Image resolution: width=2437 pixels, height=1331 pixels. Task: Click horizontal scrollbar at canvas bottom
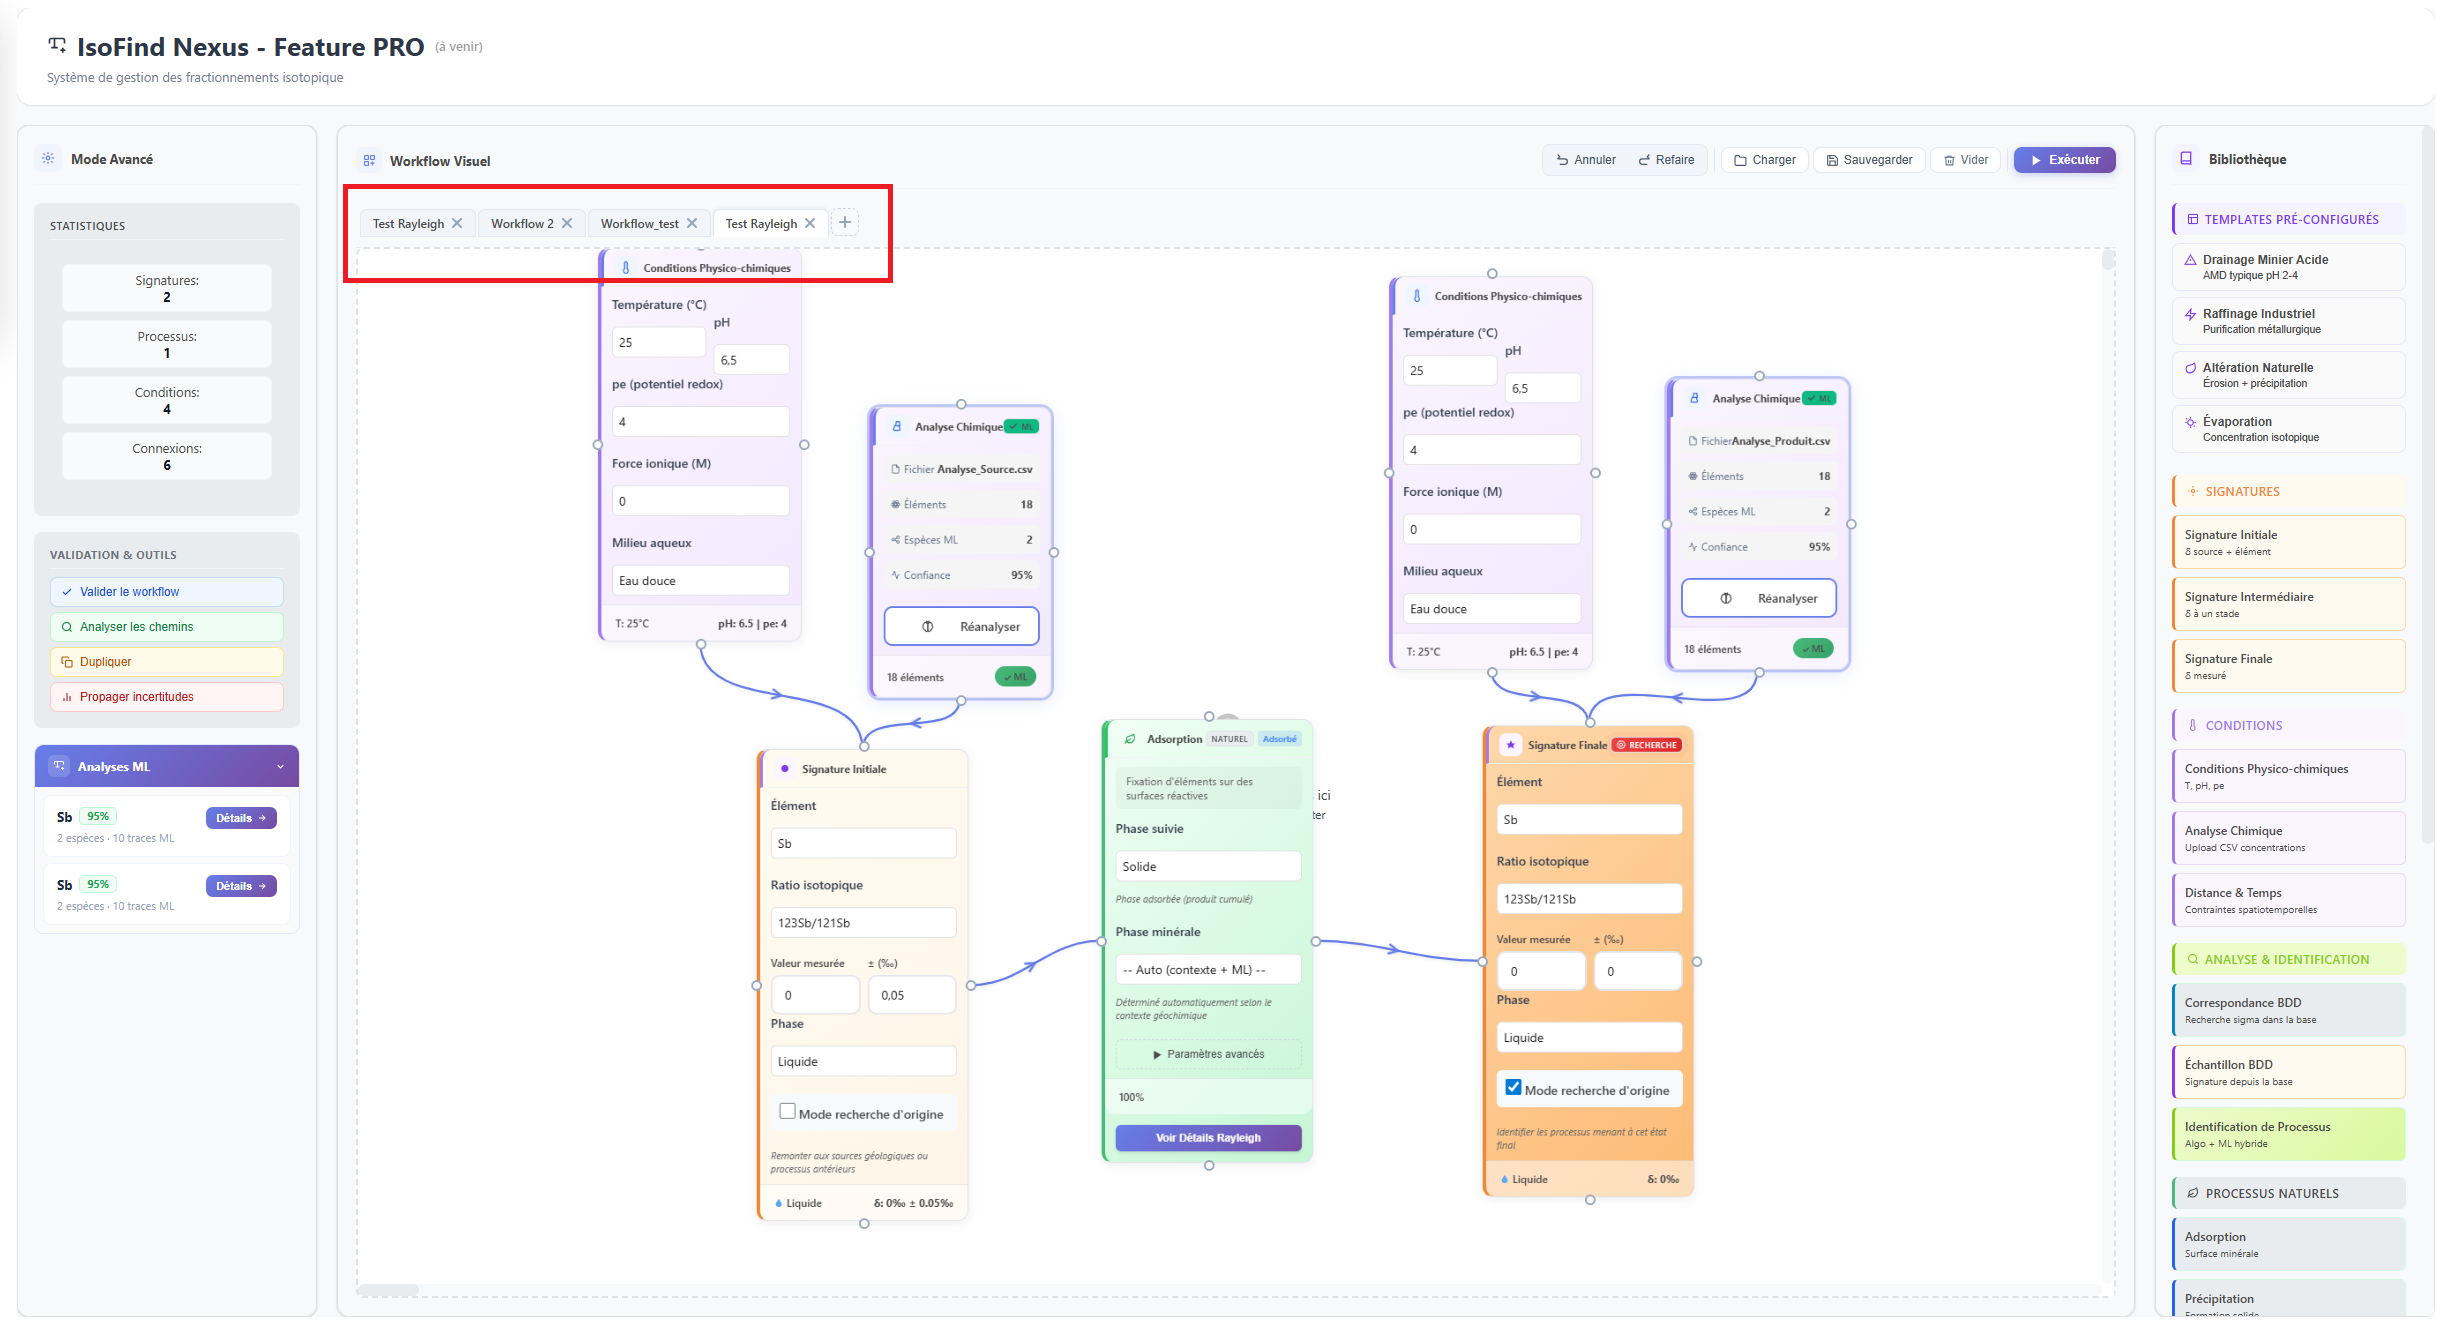point(389,1290)
